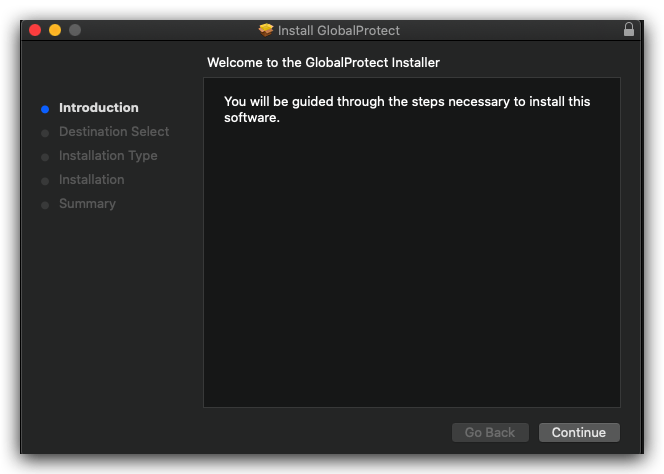Select the Installation step
664x474 pixels.
point(91,180)
